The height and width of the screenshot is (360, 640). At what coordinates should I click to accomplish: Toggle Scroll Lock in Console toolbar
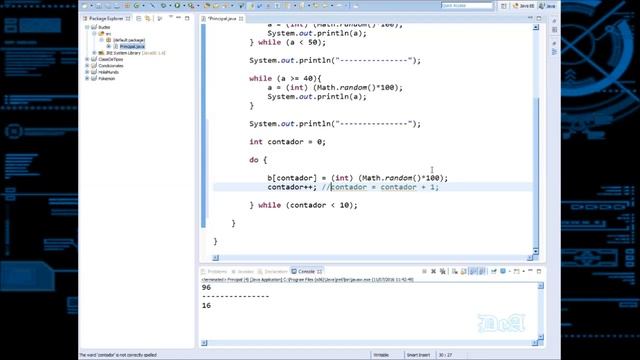click(x=463, y=271)
